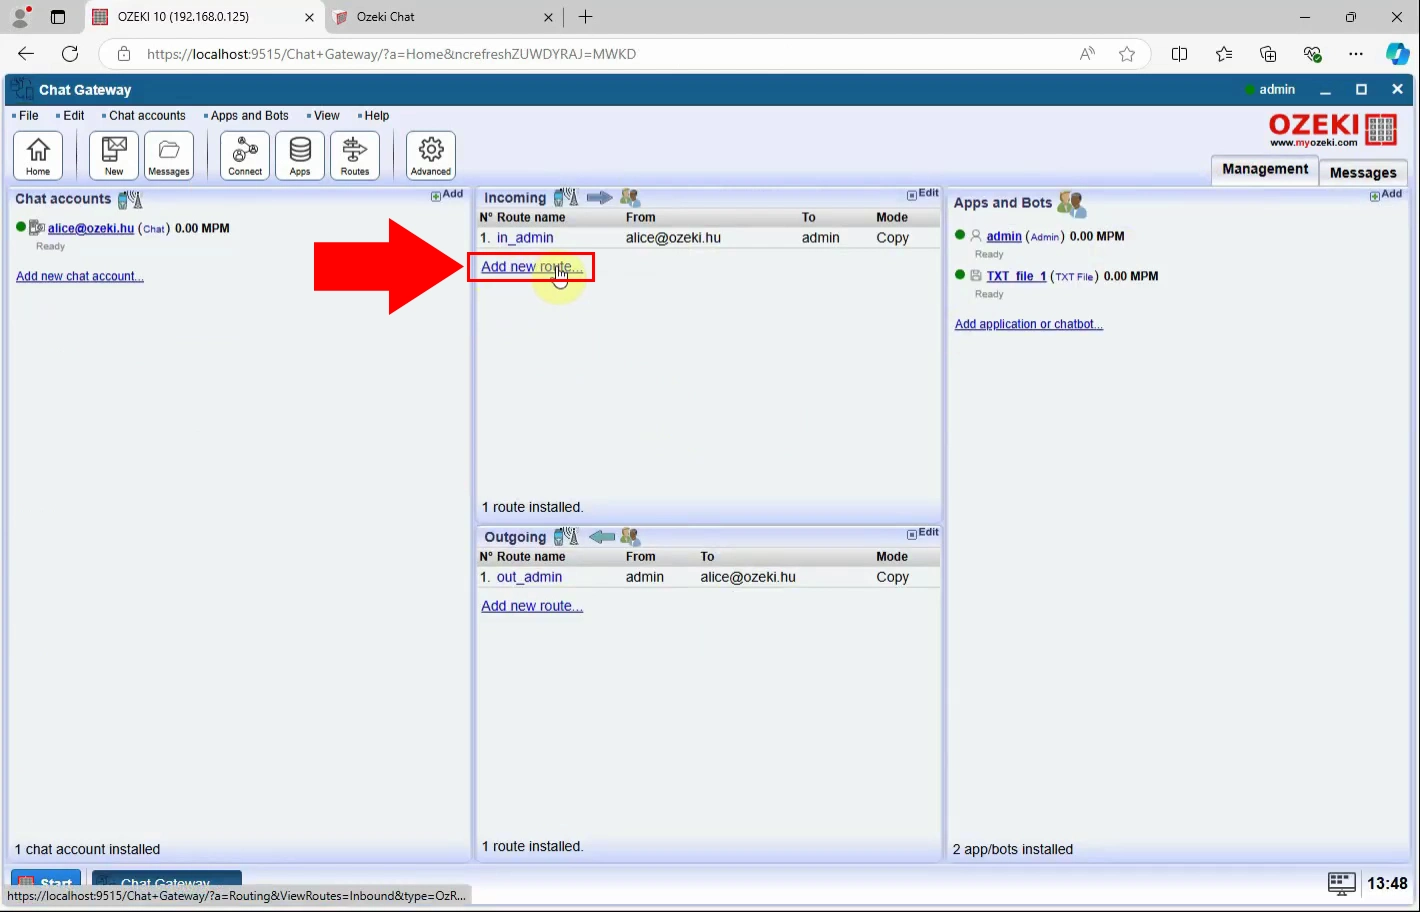Image resolution: width=1420 pixels, height=912 pixels.
Task: Click the Route name header in Outgoing table
Action: click(531, 557)
